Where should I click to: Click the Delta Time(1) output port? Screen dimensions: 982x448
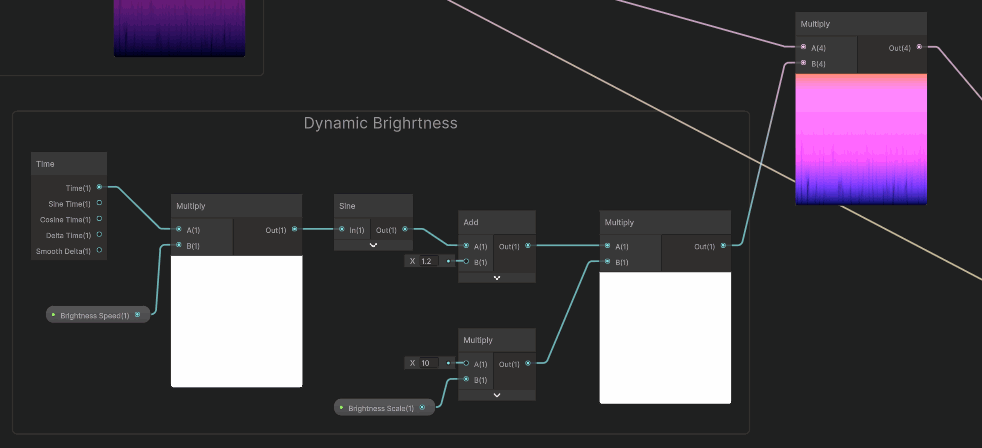(x=99, y=234)
